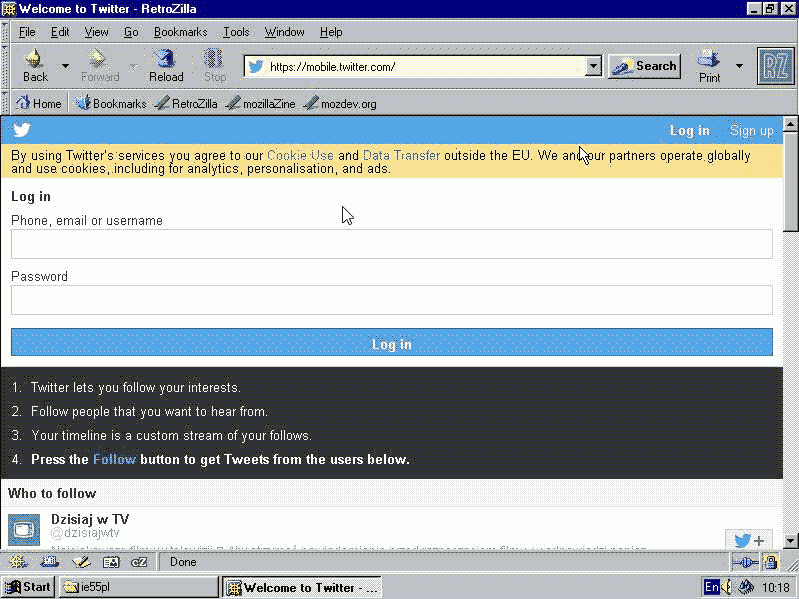Open the Help menu
Image resolution: width=799 pixels, height=599 pixels.
pos(331,32)
